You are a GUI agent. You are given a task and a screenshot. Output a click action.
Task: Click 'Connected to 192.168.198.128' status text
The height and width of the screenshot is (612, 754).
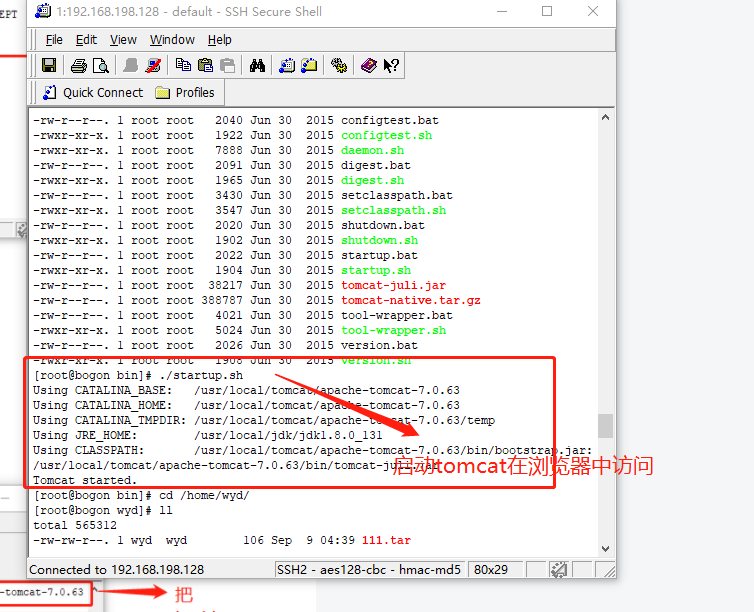point(117,570)
